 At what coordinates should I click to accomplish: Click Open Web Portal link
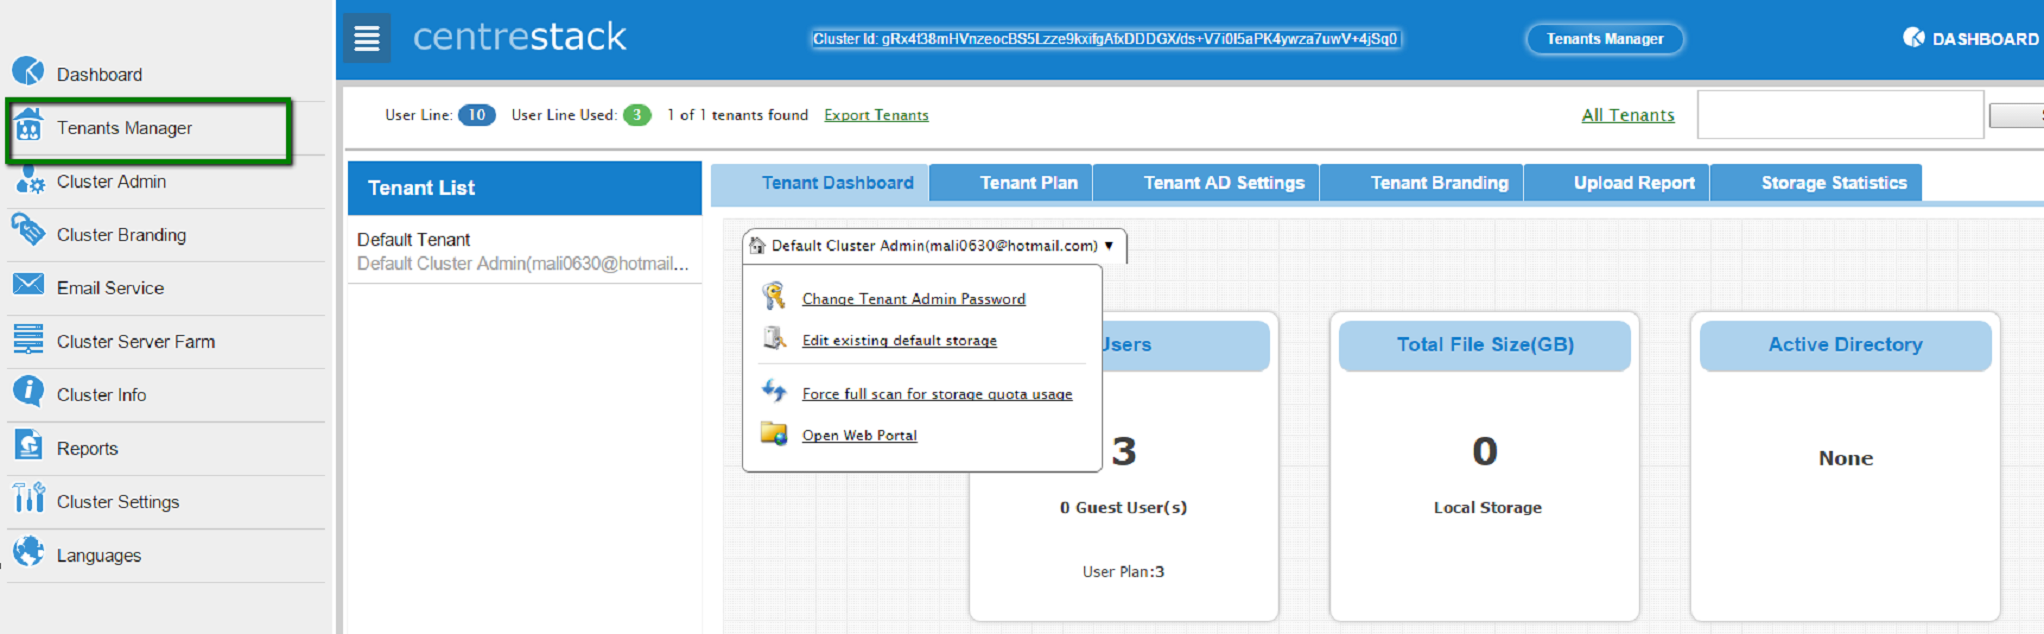859,435
